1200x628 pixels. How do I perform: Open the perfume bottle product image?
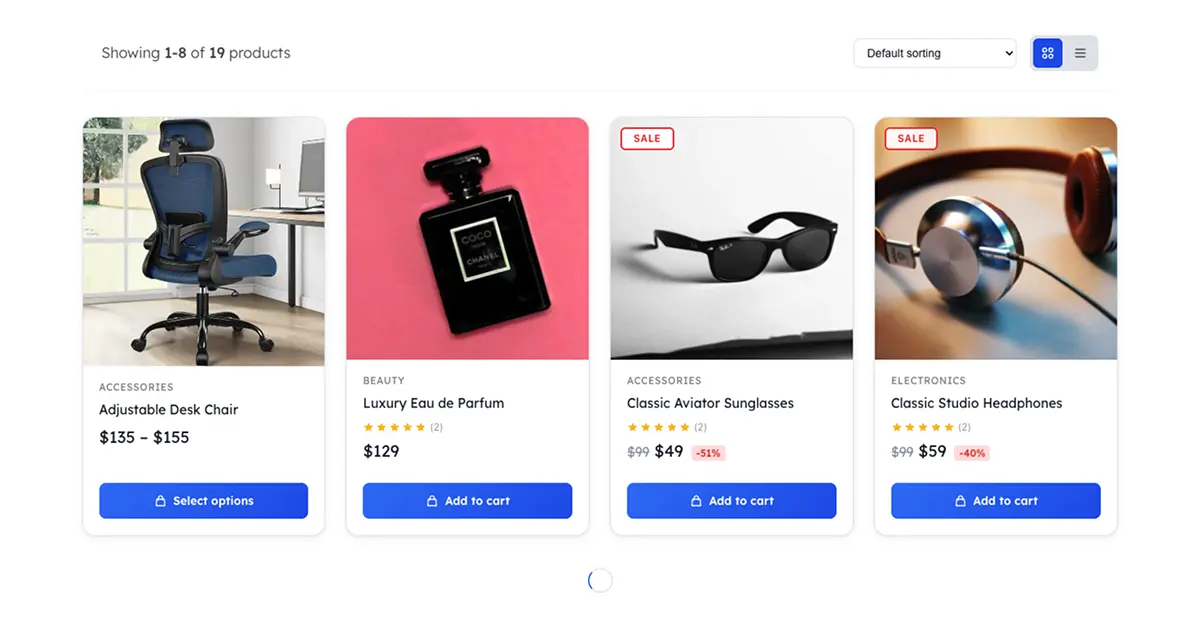coord(467,239)
